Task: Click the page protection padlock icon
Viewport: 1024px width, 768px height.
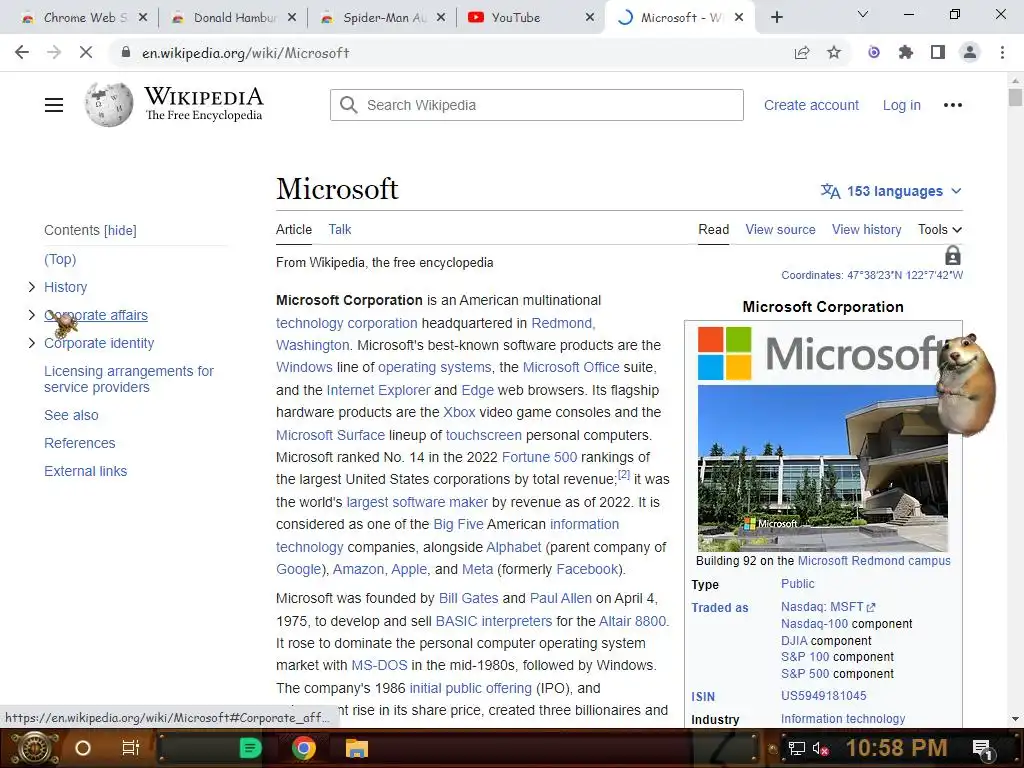Action: (953, 255)
